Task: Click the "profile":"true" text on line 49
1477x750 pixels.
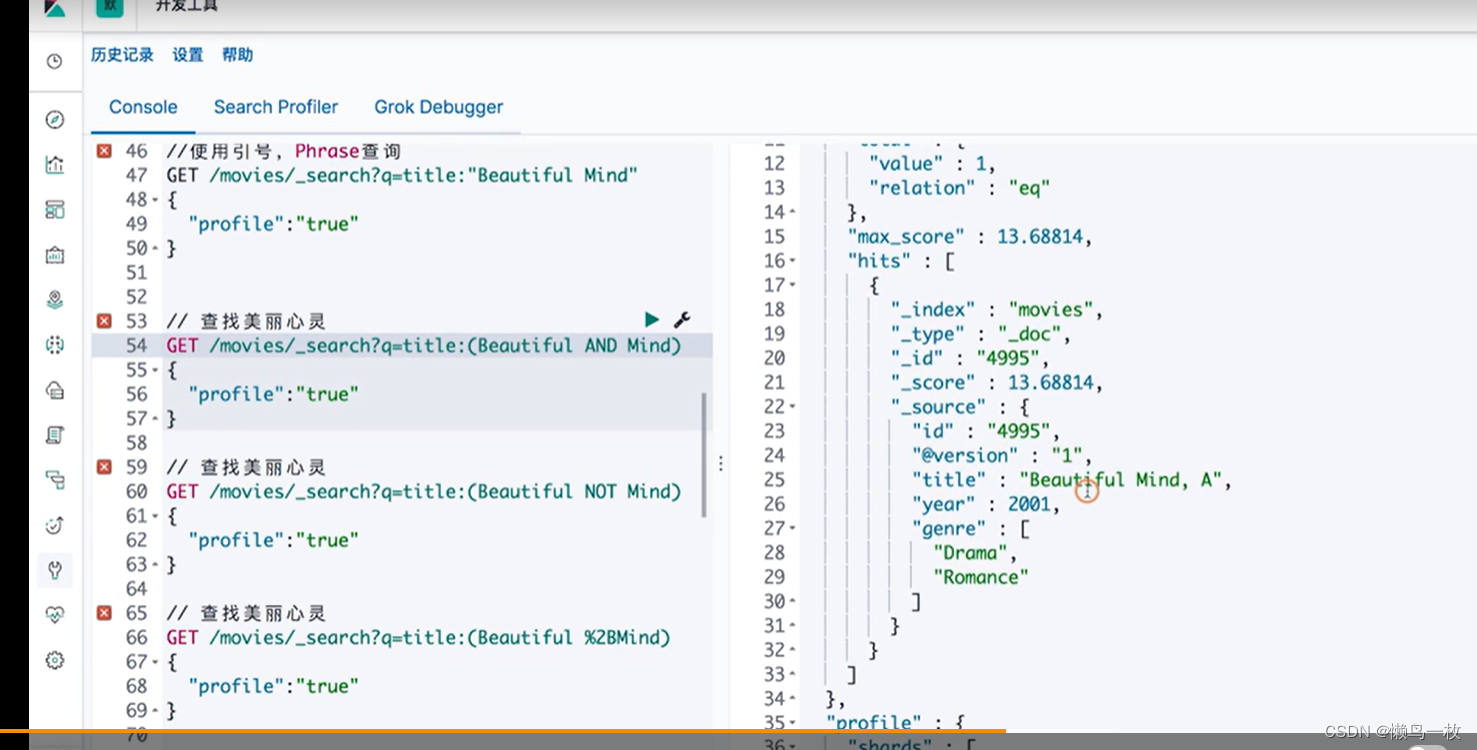Action: pyautogui.click(x=273, y=224)
